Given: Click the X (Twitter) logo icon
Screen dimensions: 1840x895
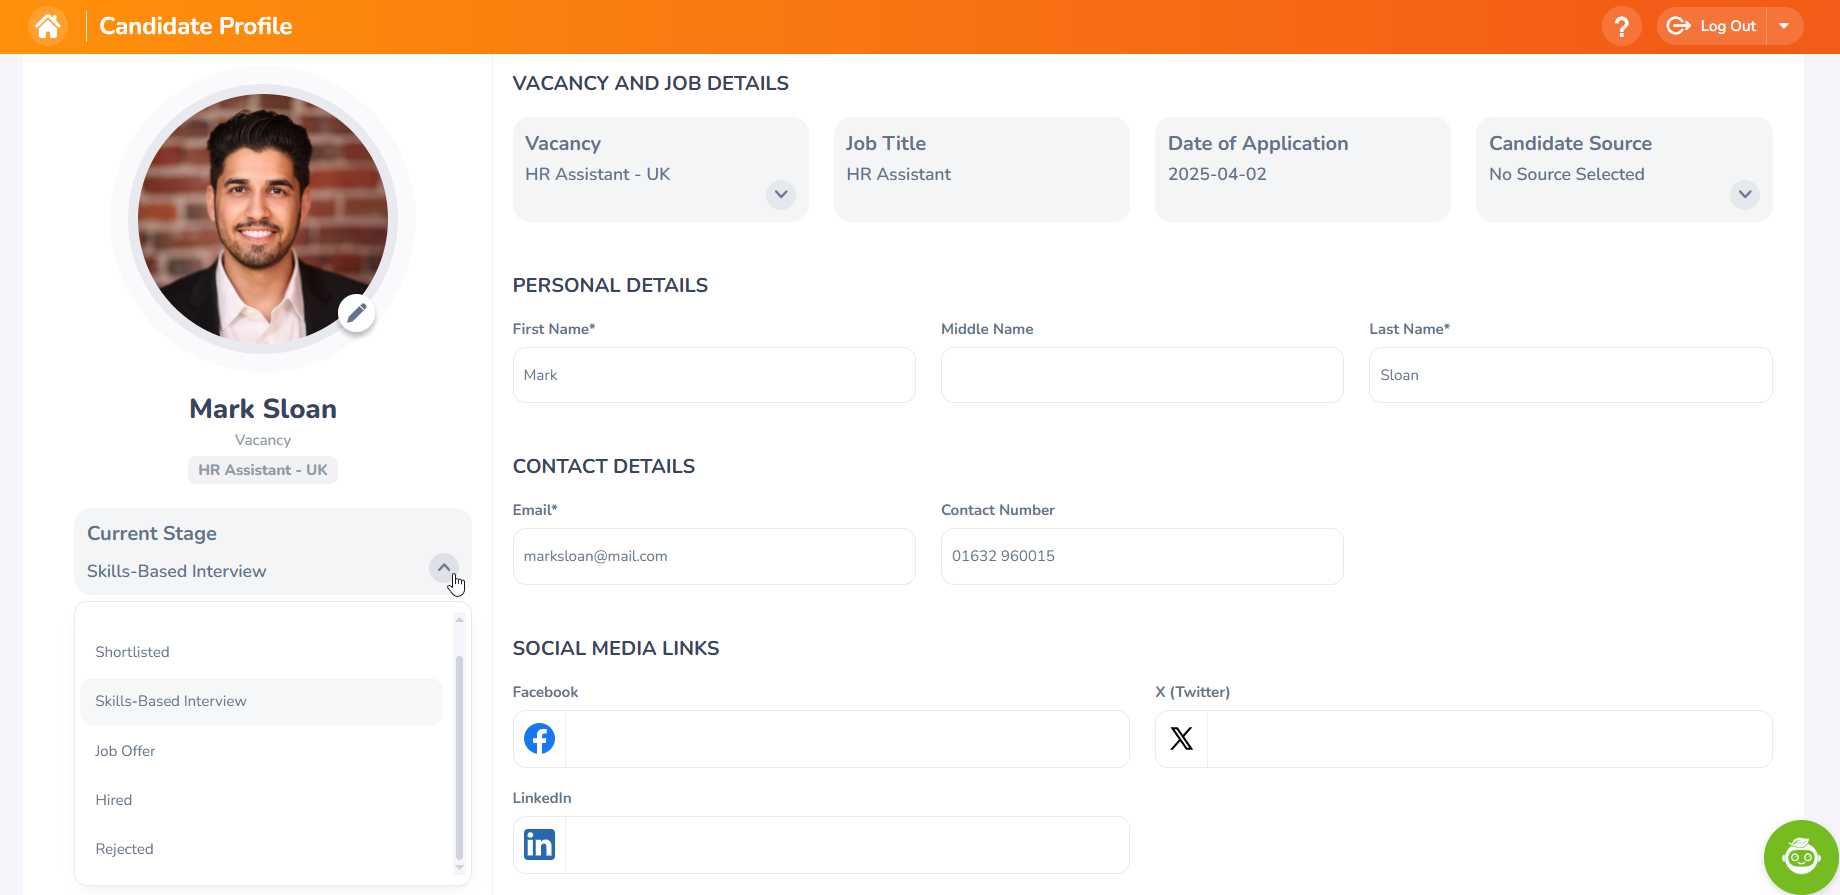Looking at the screenshot, I should (1181, 739).
